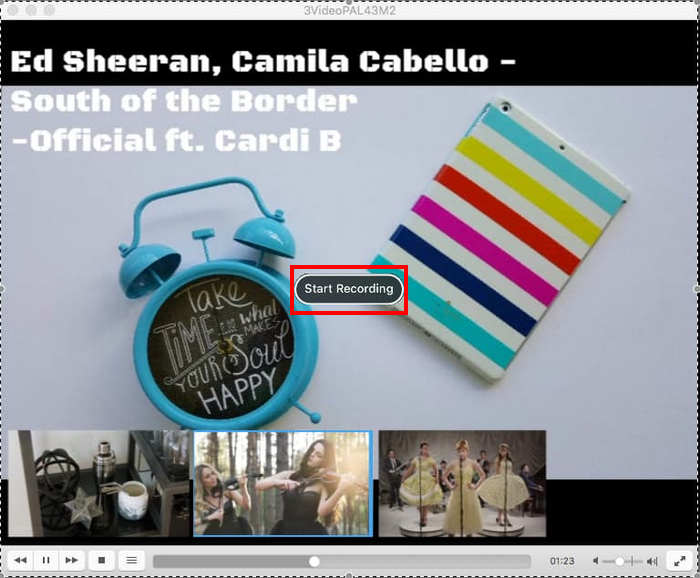
Task: Select the home decor shelf thumbnail
Action: pyautogui.click(x=99, y=483)
